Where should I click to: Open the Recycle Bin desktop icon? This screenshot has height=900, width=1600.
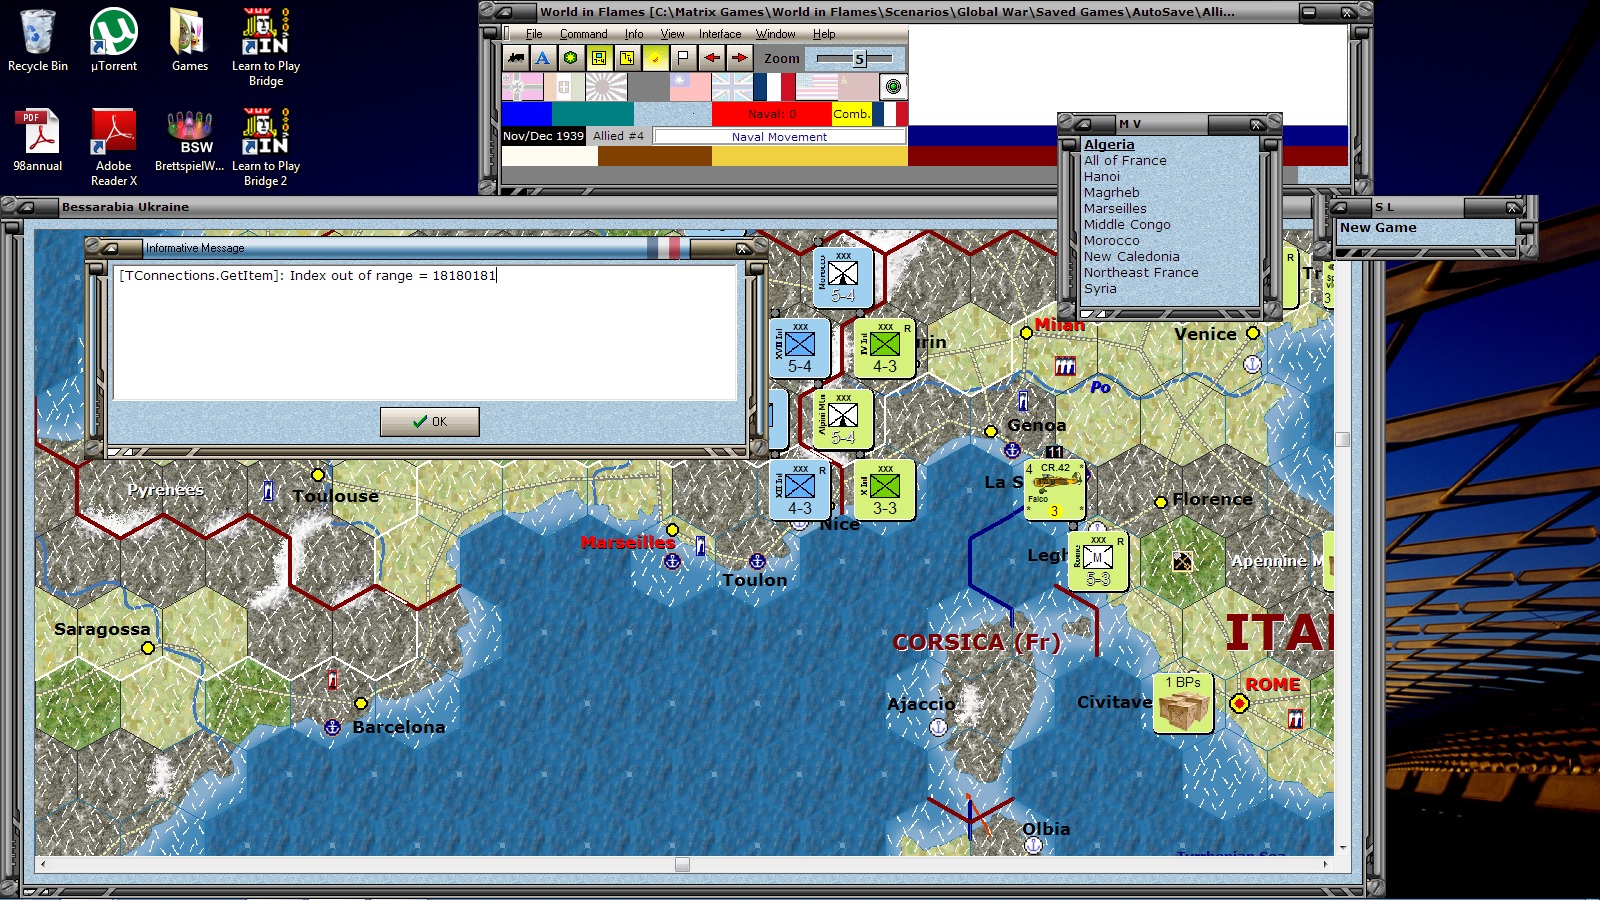tap(38, 41)
